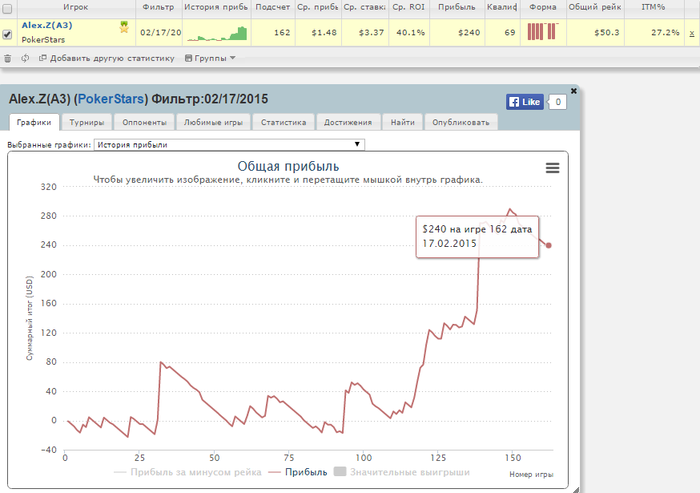Switch to the Турниры tab
The height and width of the screenshot is (493, 700).
[87, 122]
